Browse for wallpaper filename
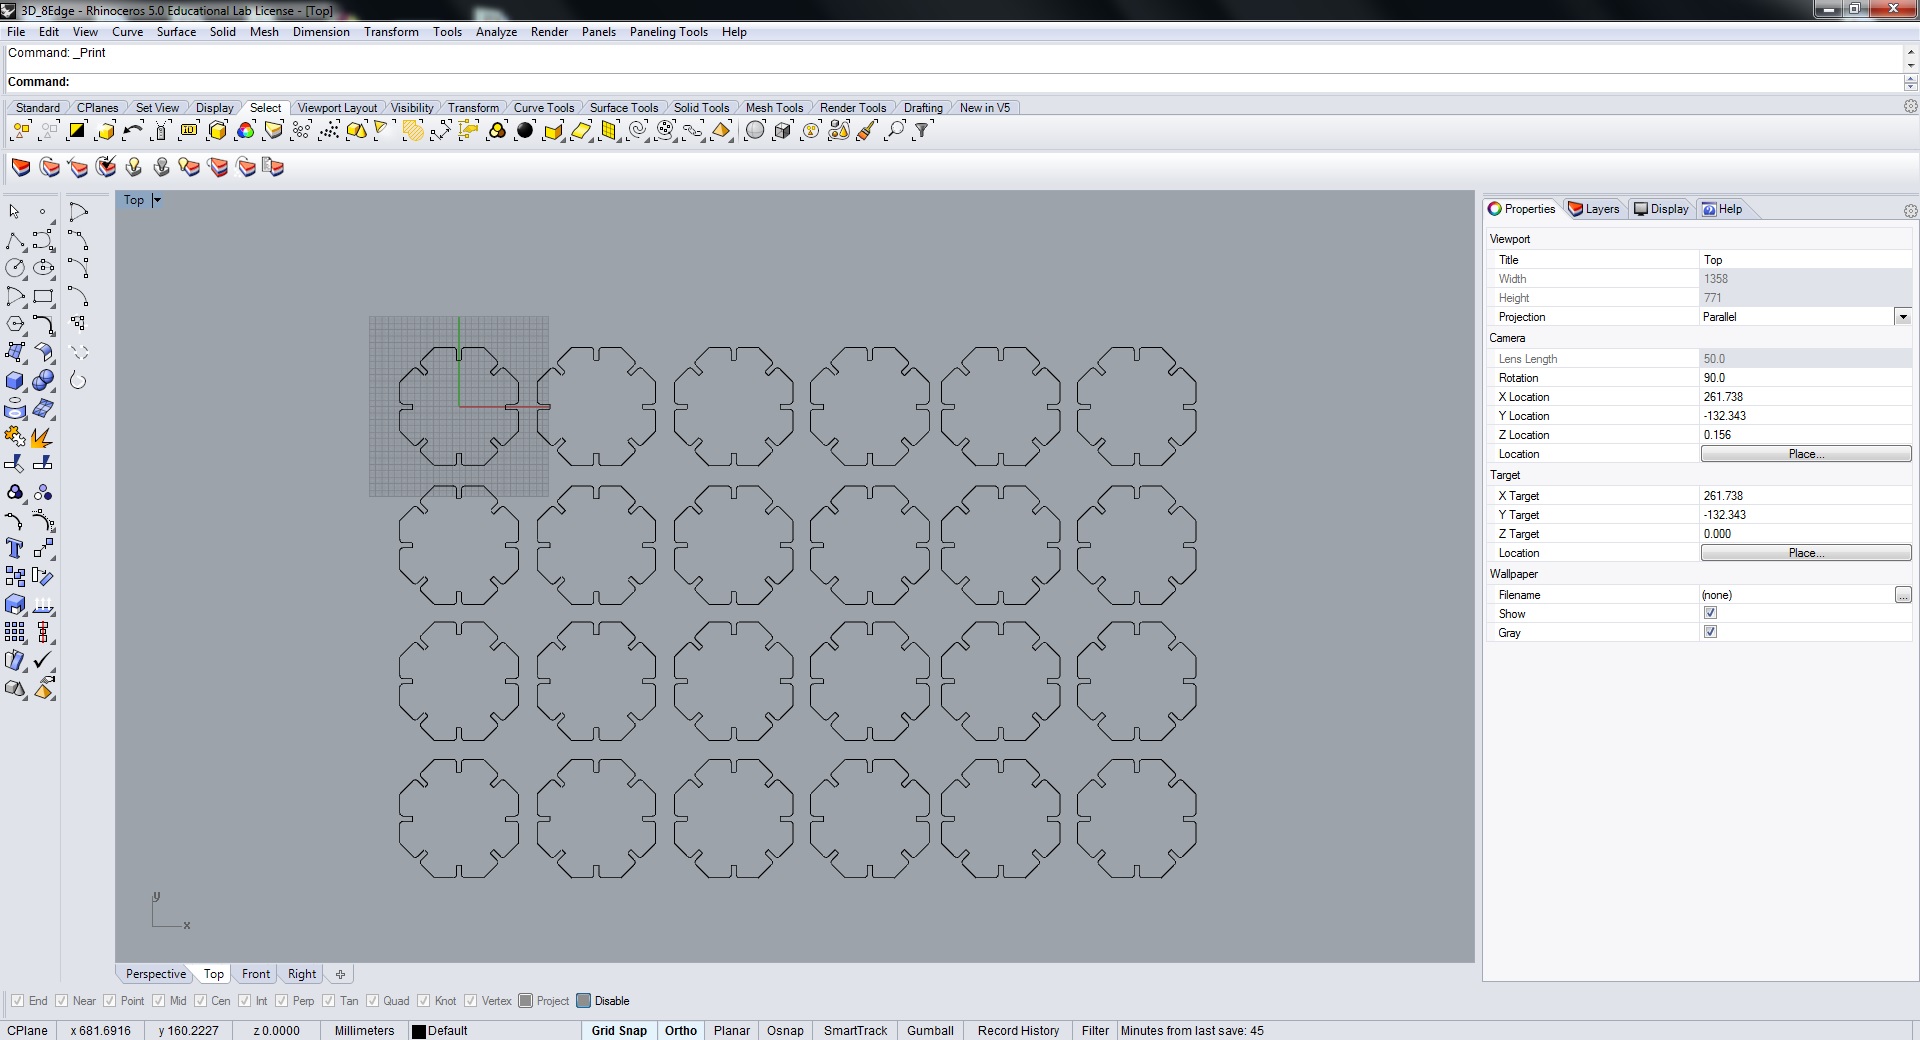This screenshot has height=1040, width=1920. tap(1903, 595)
